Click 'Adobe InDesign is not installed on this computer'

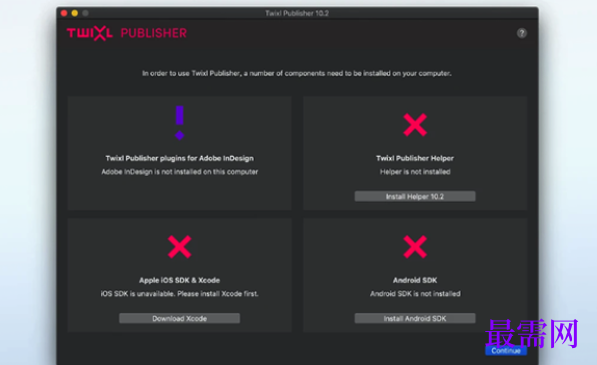click(x=180, y=172)
